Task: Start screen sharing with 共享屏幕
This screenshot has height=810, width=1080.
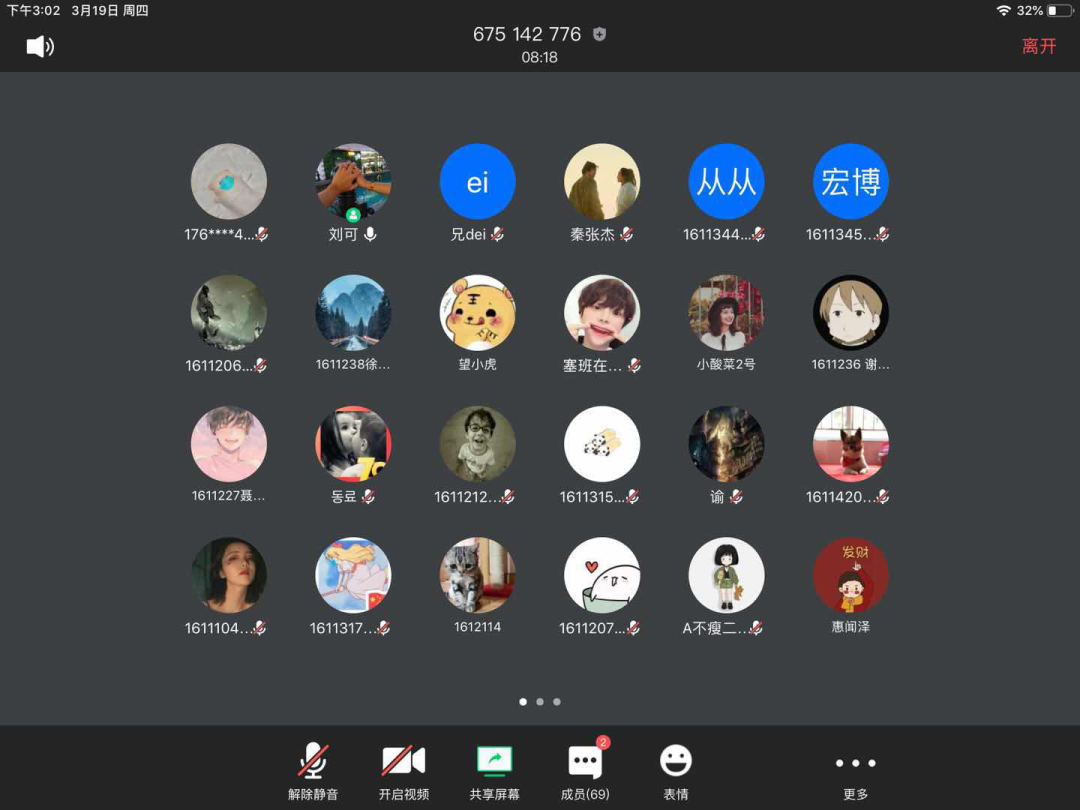Action: tap(494, 771)
